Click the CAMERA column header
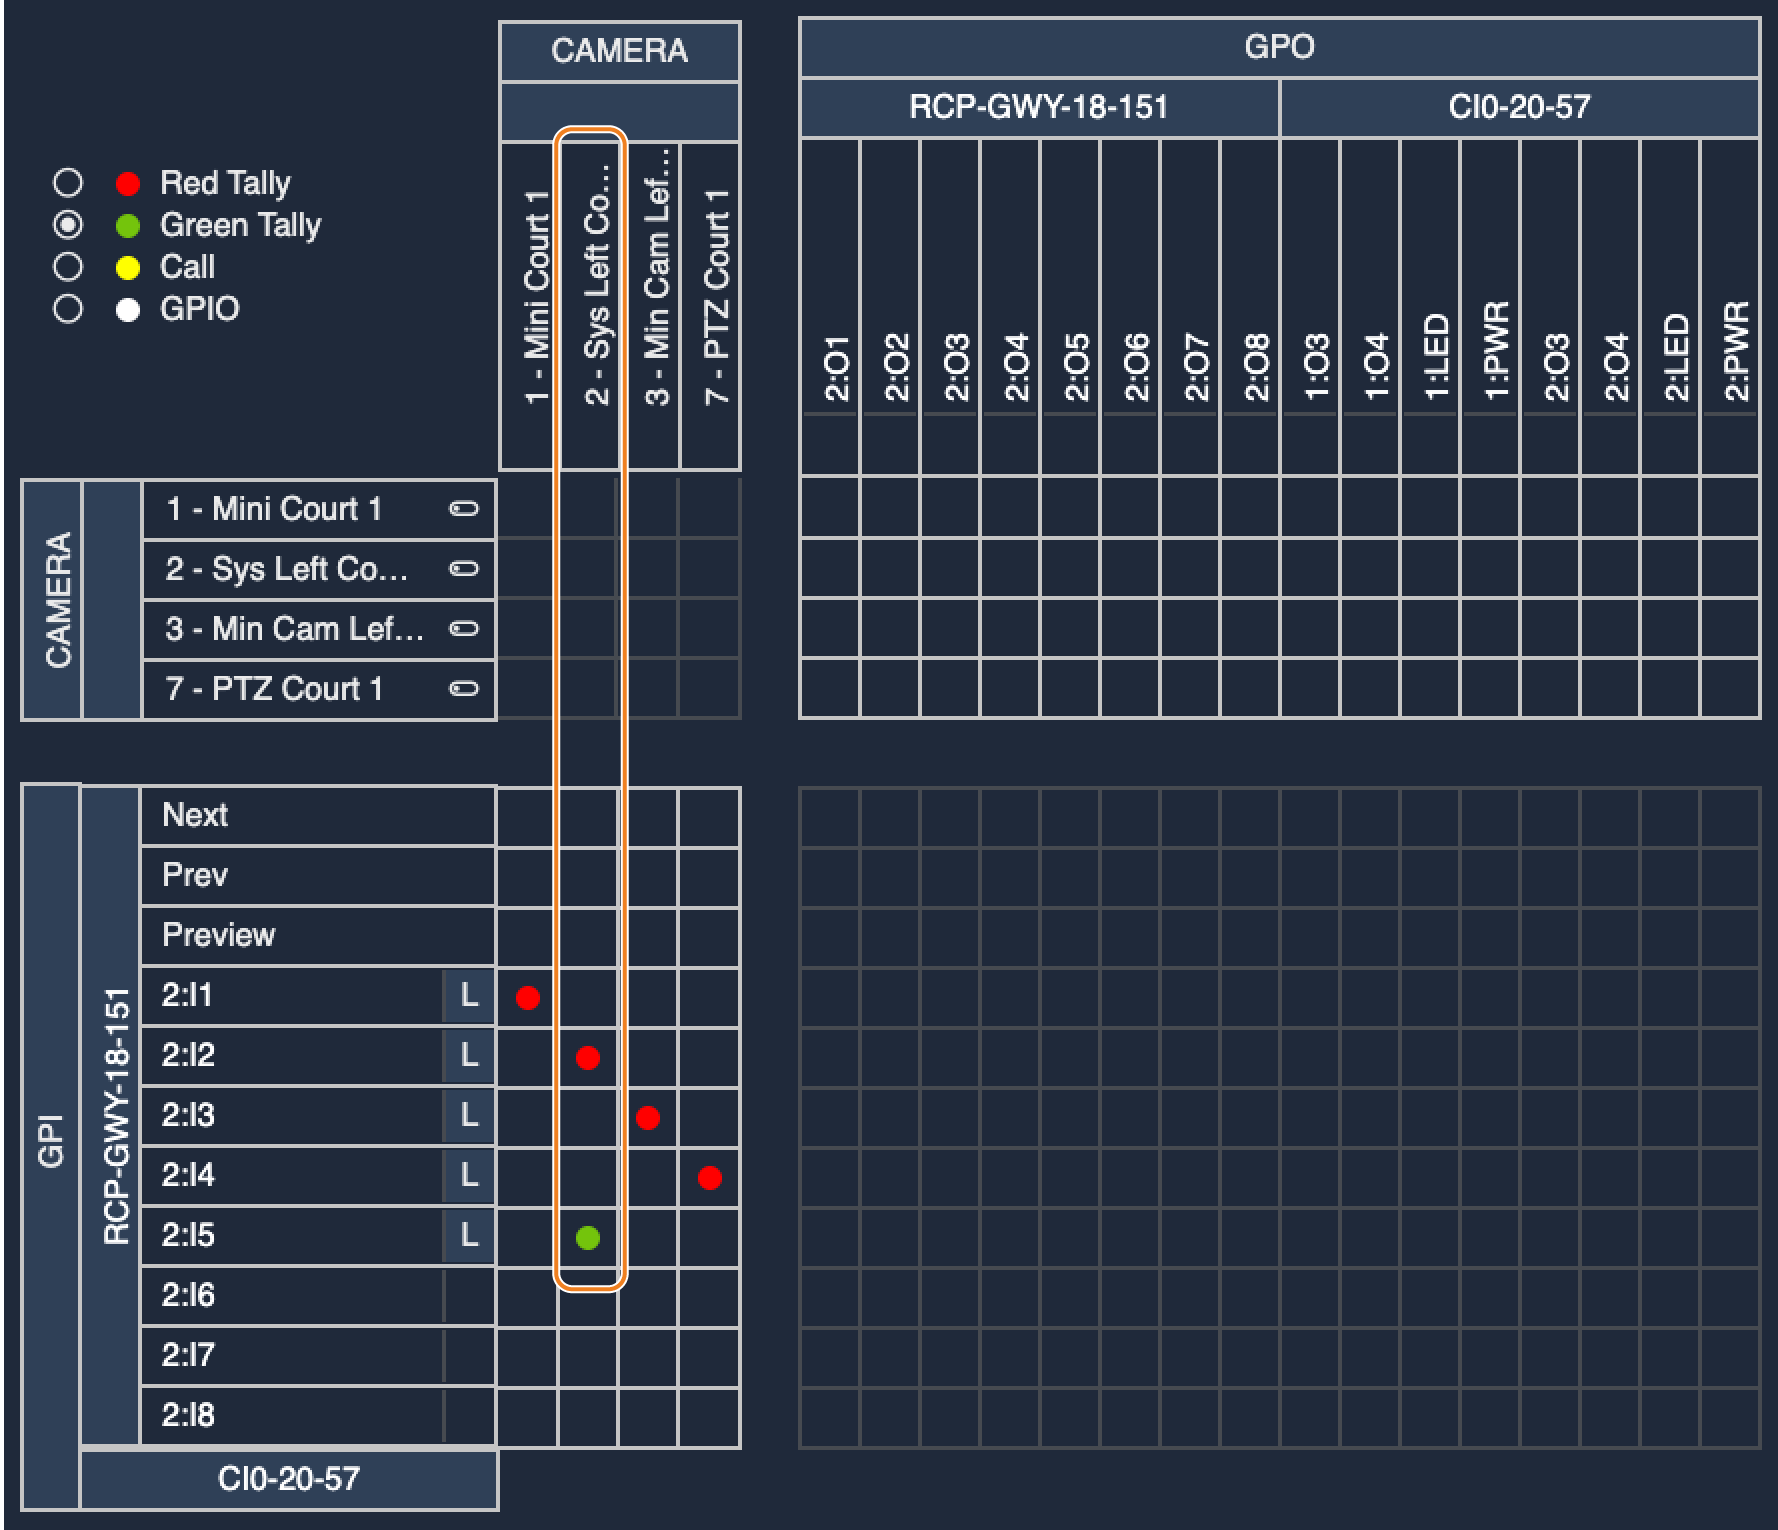The width and height of the screenshot is (1778, 1530). pyautogui.click(x=619, y=51)
